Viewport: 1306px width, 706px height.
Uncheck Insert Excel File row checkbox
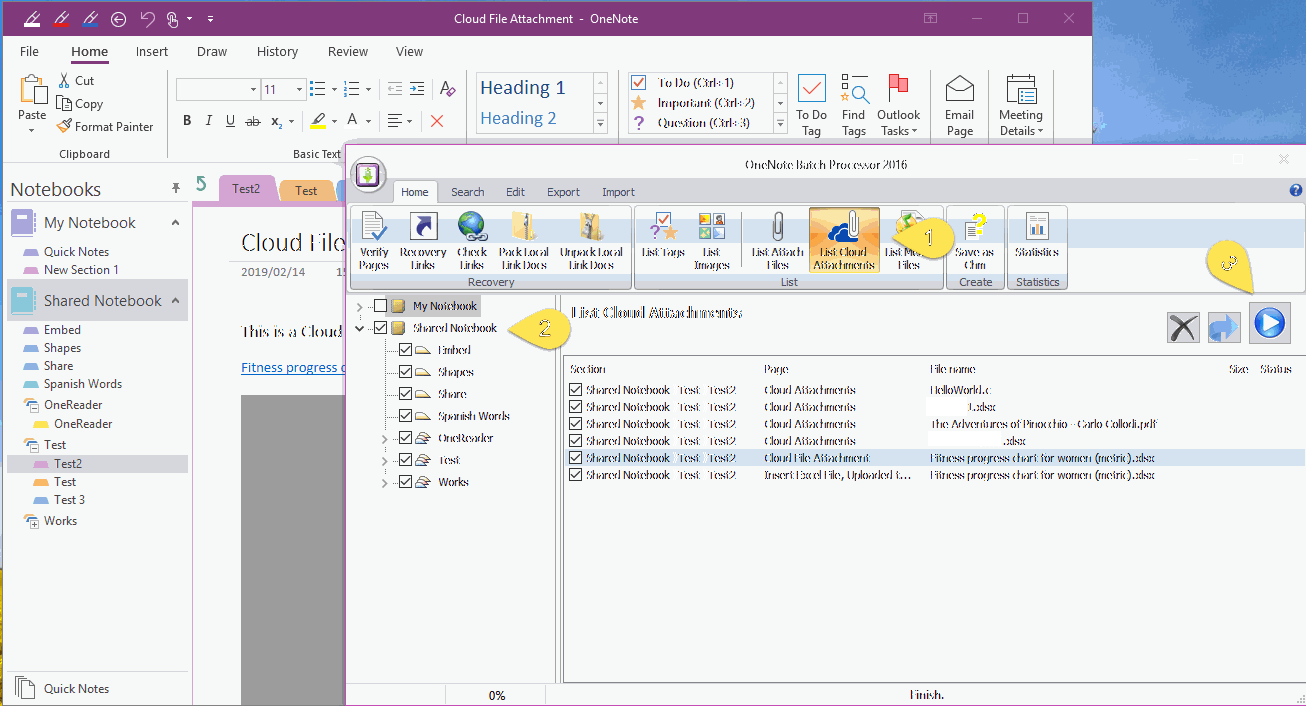pos(575,475)
